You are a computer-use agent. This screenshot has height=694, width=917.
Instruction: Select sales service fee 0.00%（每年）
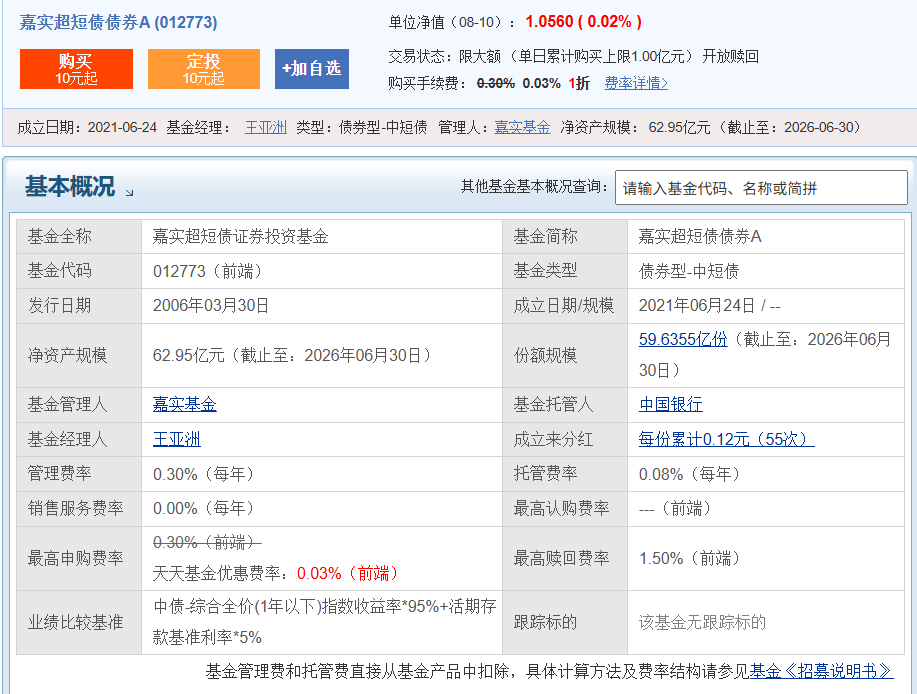(205, 508)
